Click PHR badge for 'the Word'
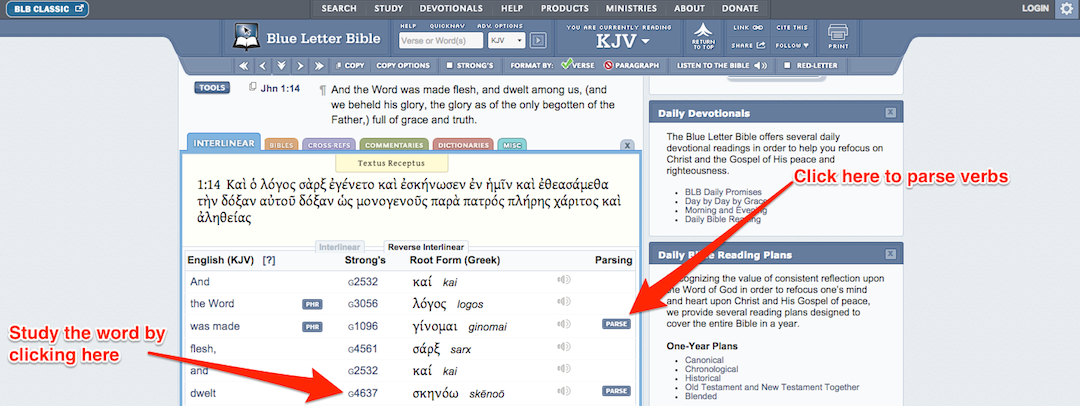 pos(312,305)
